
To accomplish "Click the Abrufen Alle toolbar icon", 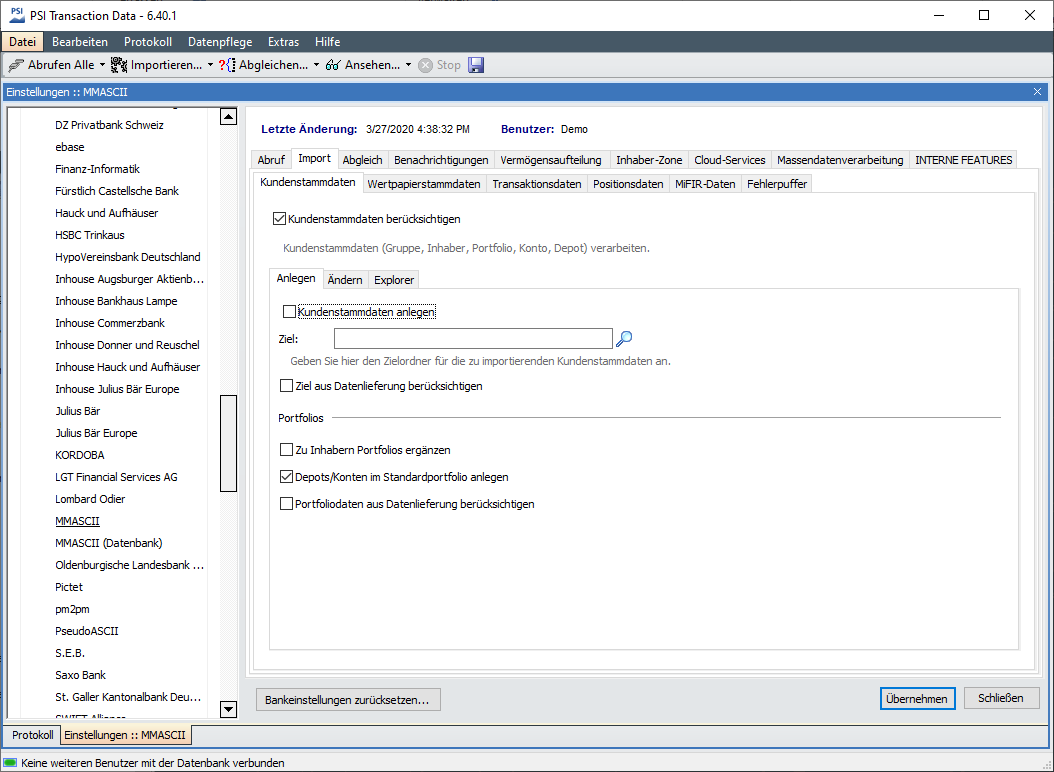I will pos(16,65).
